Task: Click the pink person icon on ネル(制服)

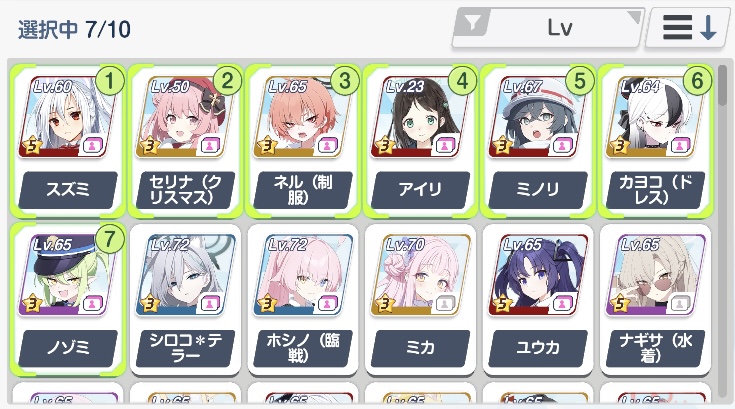Action: tap(327, 146)
